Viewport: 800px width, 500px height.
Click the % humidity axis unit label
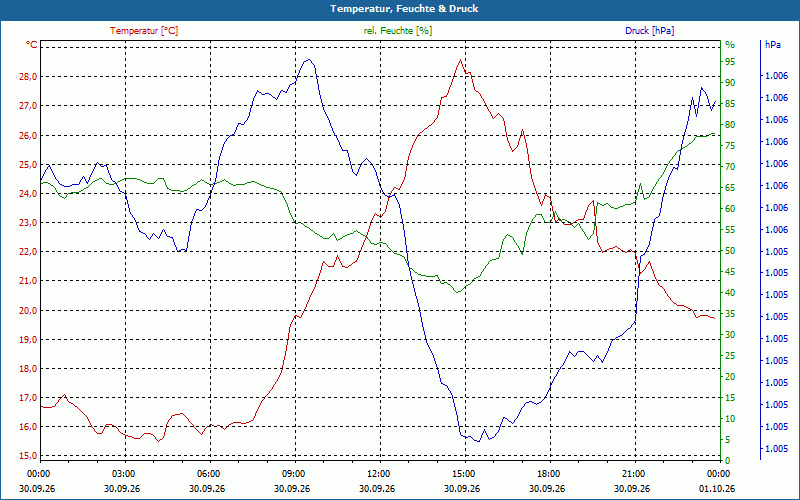click(730, 45)
